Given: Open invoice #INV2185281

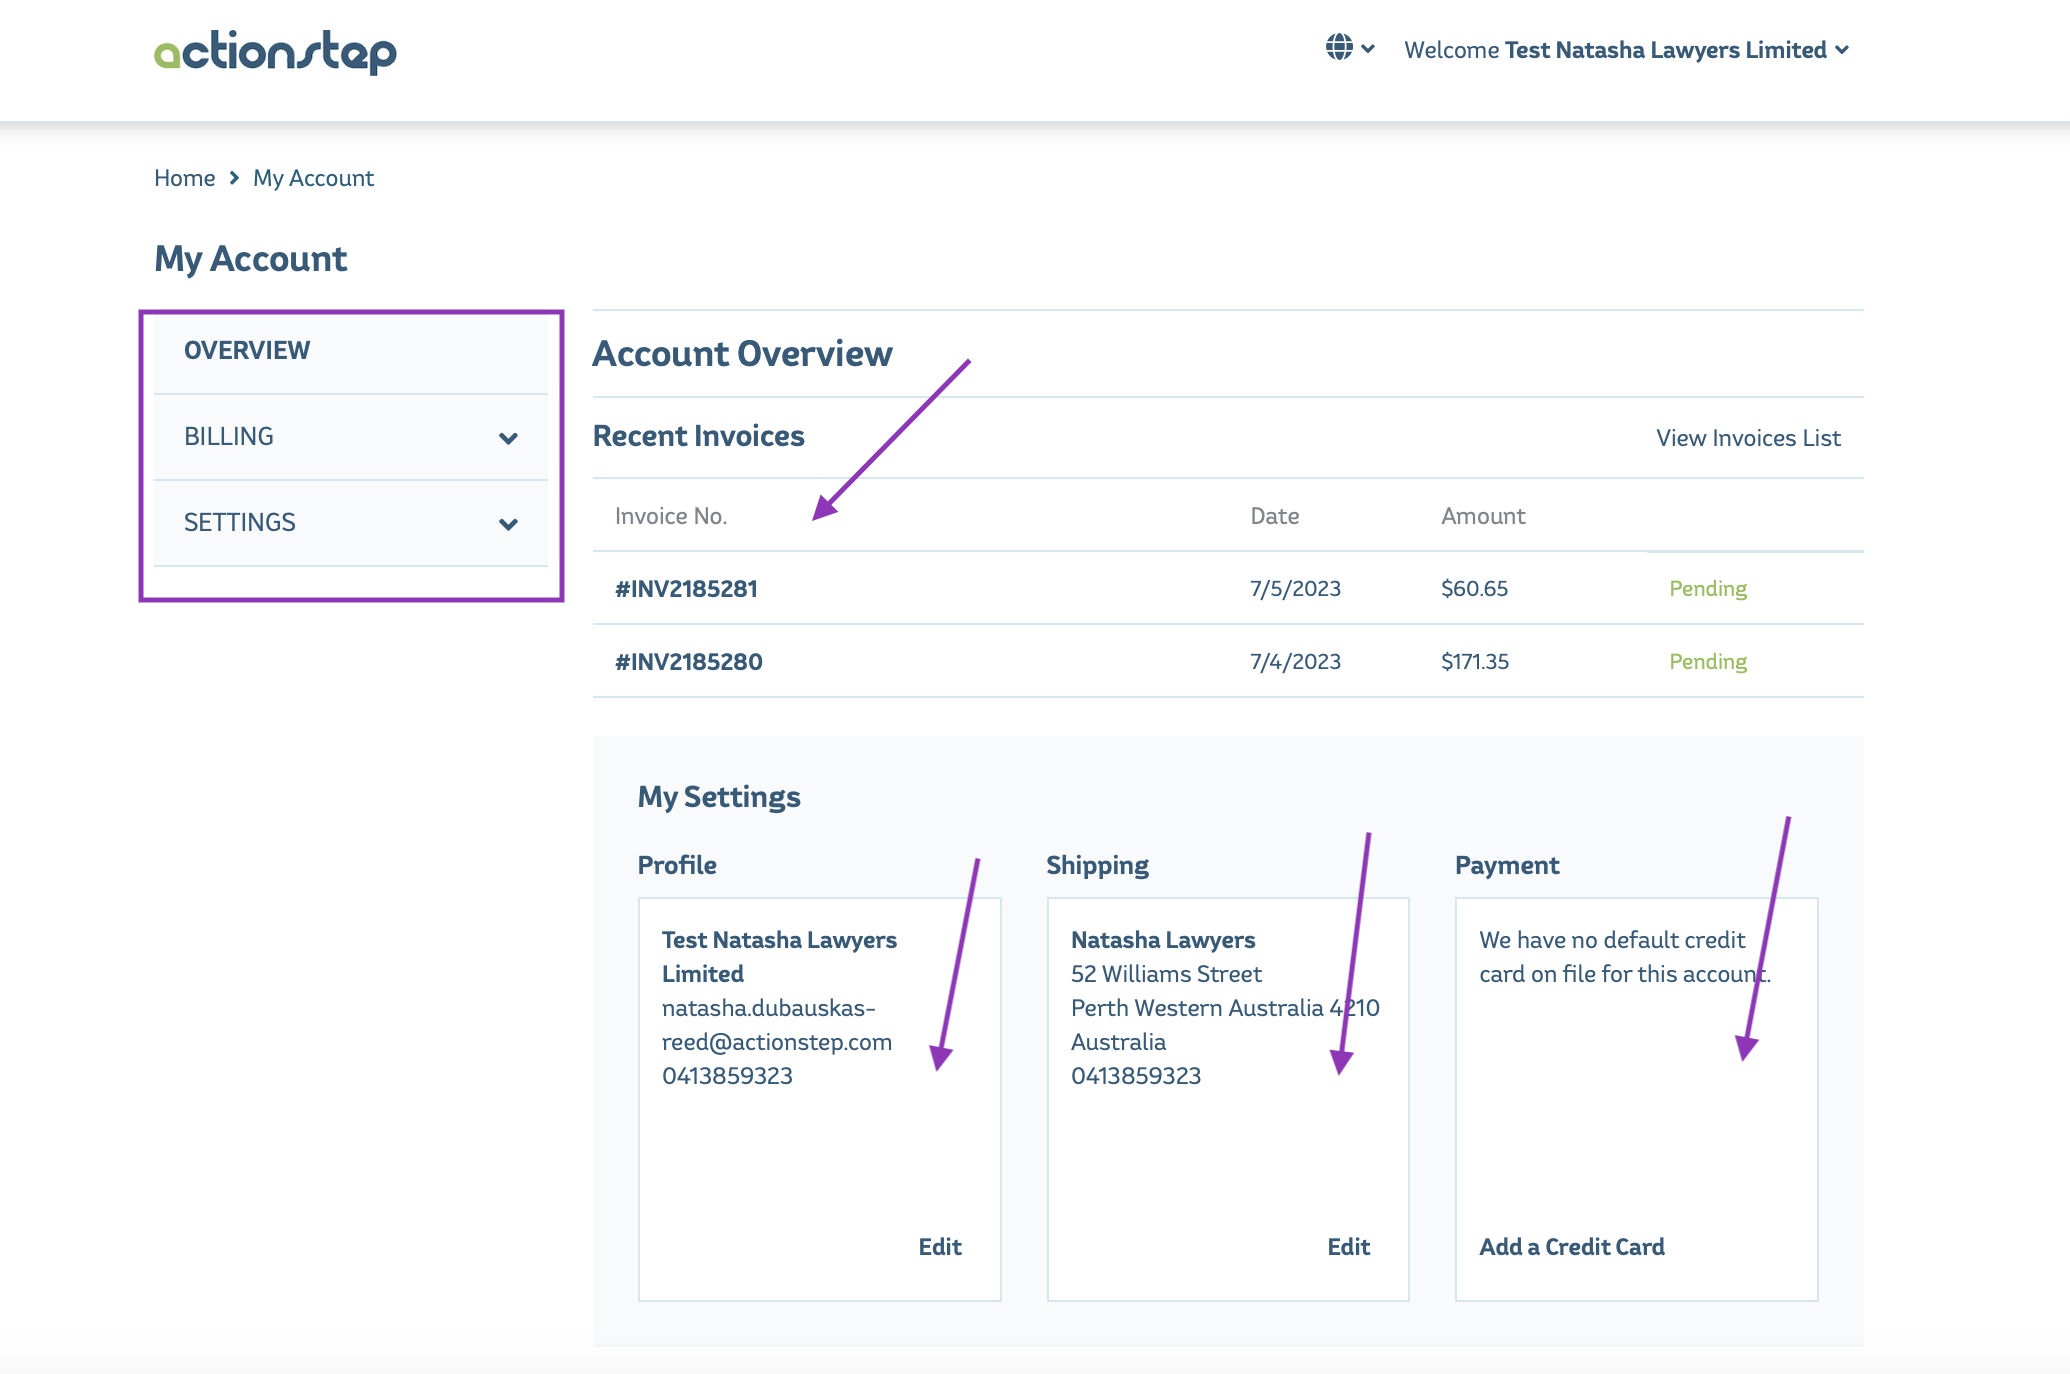Looking at the screenshot, I should pos(686,589).
